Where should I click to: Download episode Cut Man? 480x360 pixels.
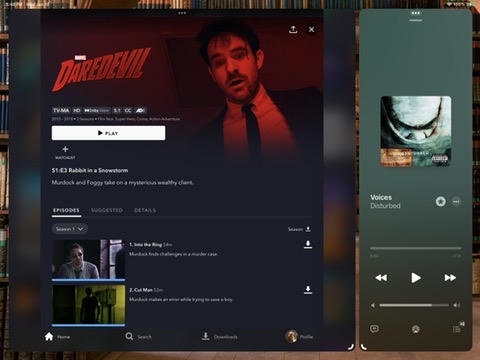[x=308, y=290]
